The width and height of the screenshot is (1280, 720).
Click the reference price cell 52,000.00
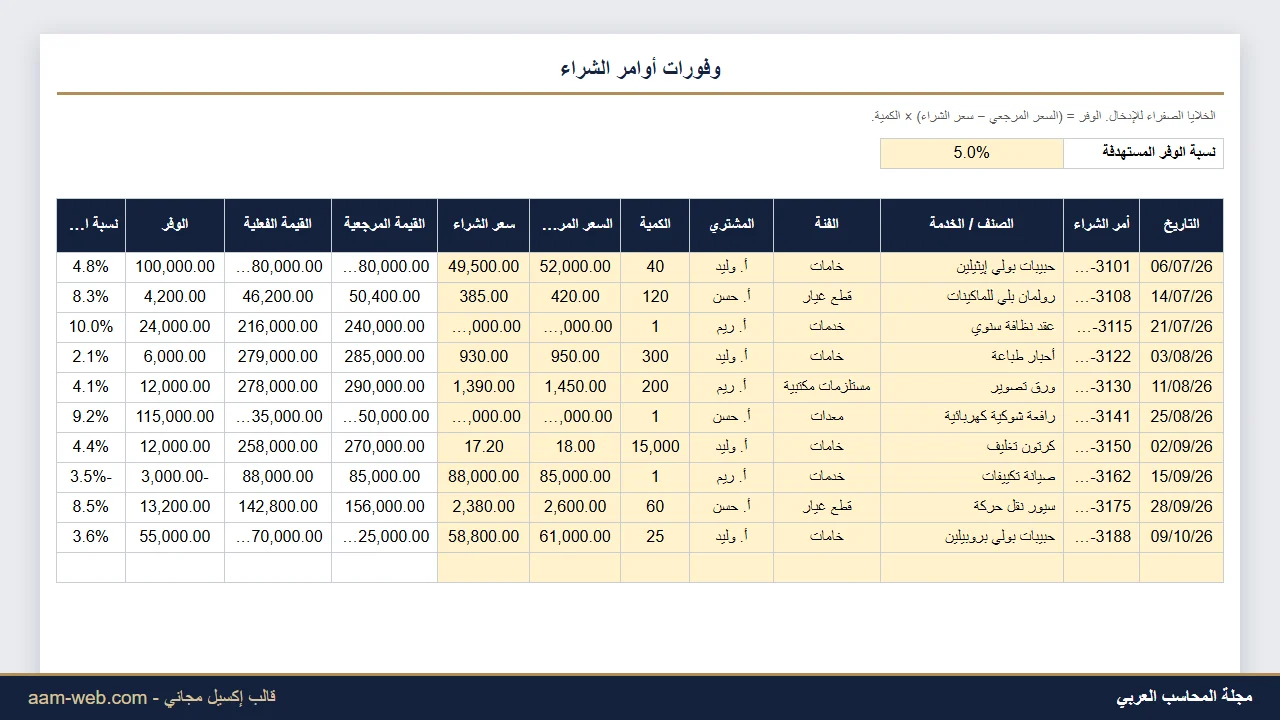click(x=575, y=267)
